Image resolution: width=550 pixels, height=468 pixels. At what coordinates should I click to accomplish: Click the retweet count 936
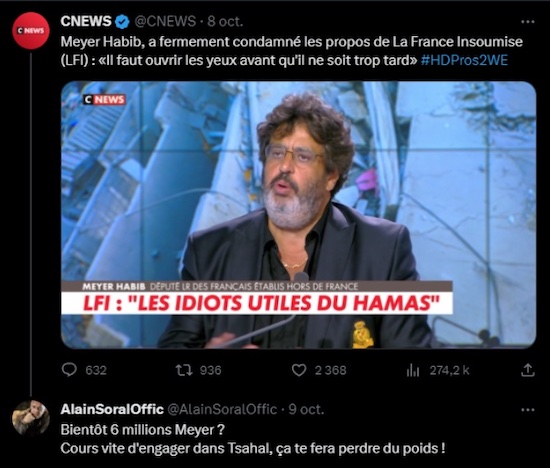click(x=210, y=370)
